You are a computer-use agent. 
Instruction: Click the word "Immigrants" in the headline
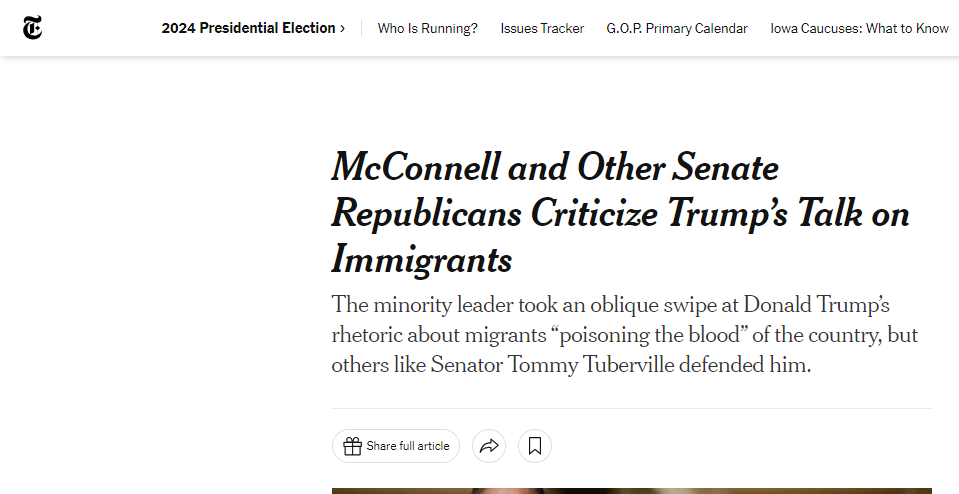click(422, 260)
